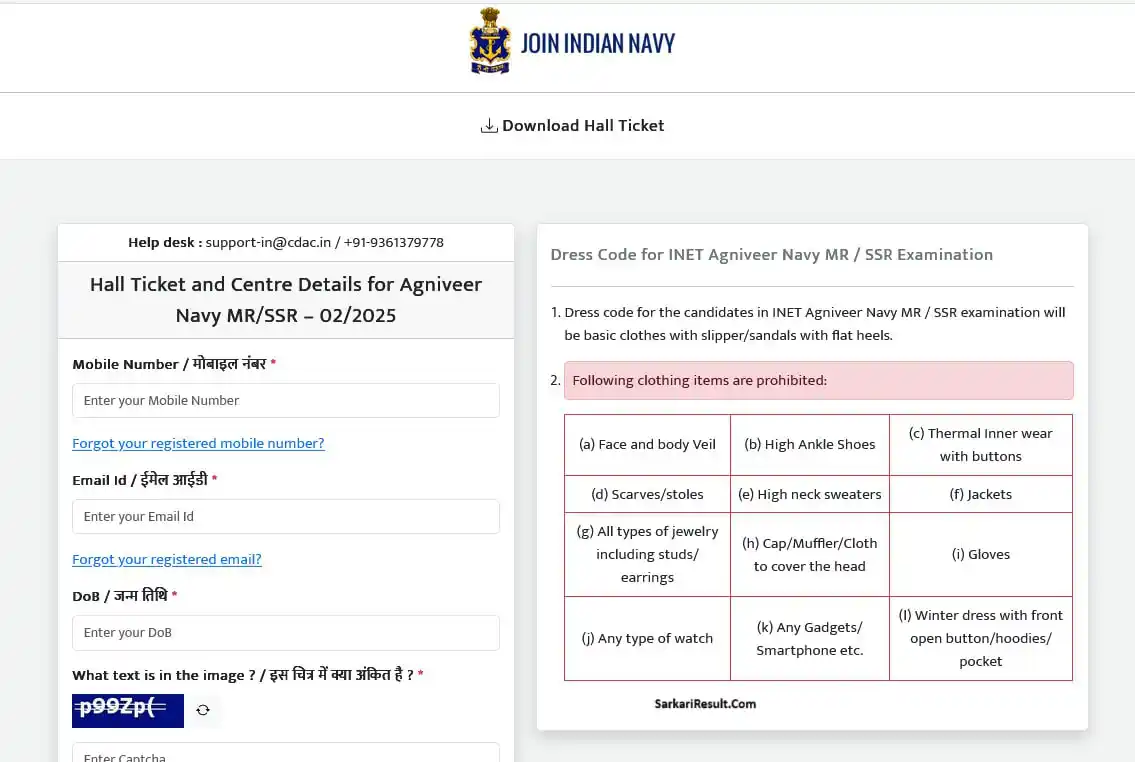Select the '(g) All types of jewelry' cell

[x=647, y=554]
